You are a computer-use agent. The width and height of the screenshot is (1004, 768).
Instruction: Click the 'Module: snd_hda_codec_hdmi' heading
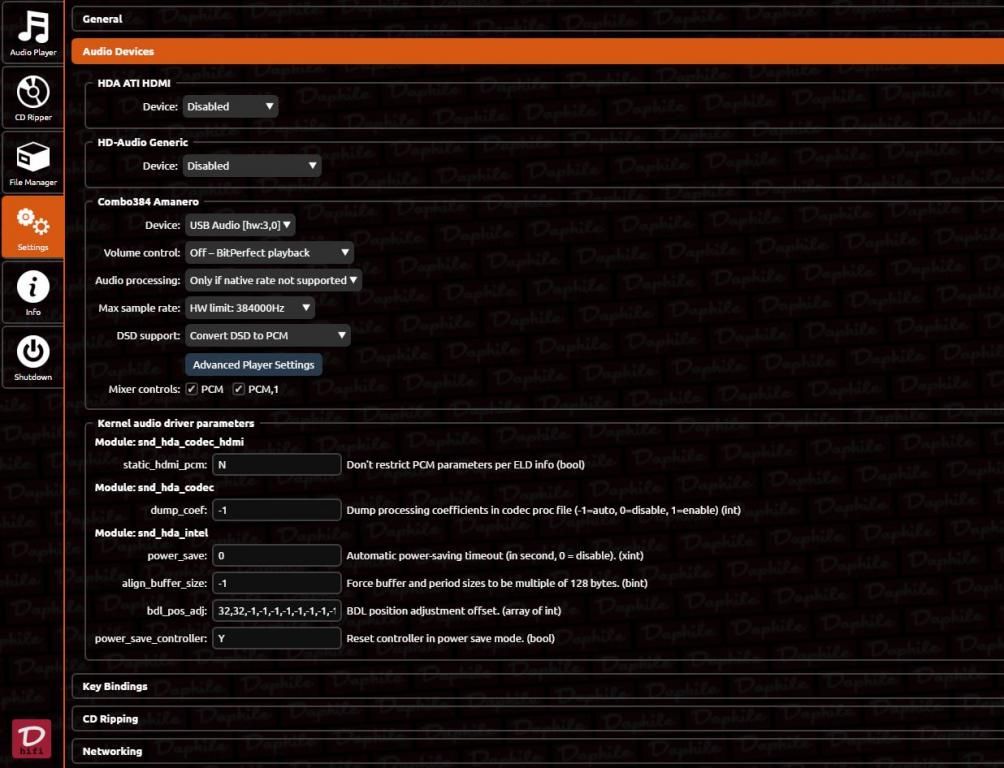(169, 442)
